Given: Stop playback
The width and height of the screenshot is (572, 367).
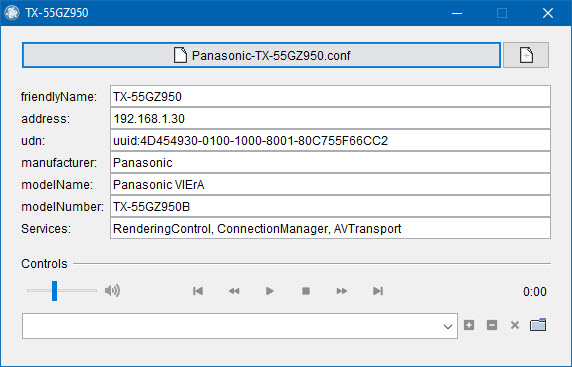Looking at the screenshot, I should click(x=306, y=291).
